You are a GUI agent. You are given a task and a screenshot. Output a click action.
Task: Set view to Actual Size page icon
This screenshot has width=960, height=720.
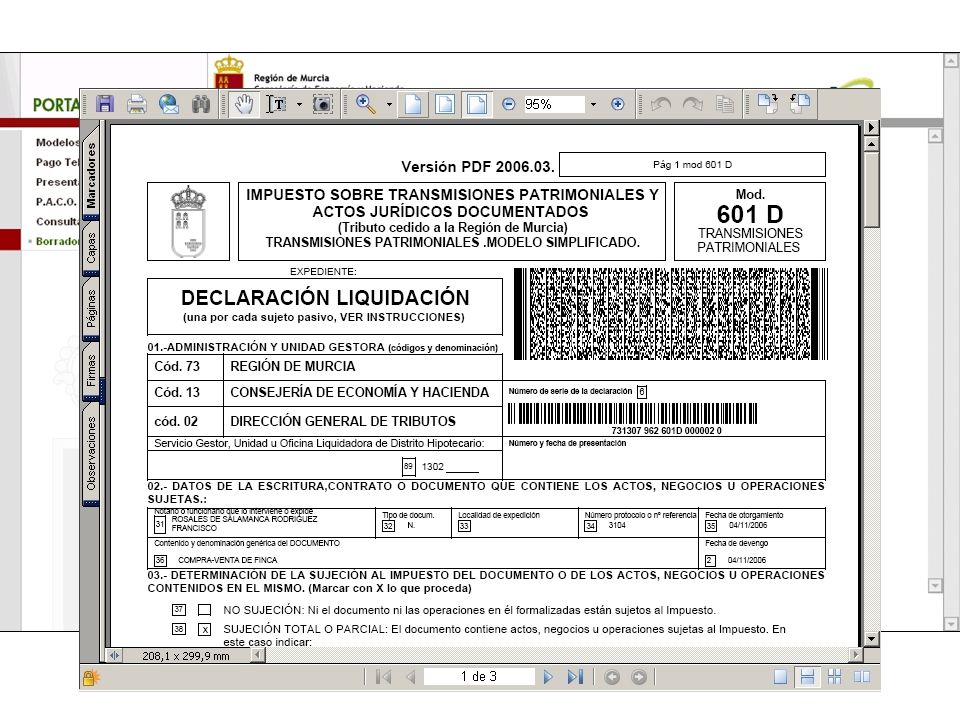coord(413,104)
